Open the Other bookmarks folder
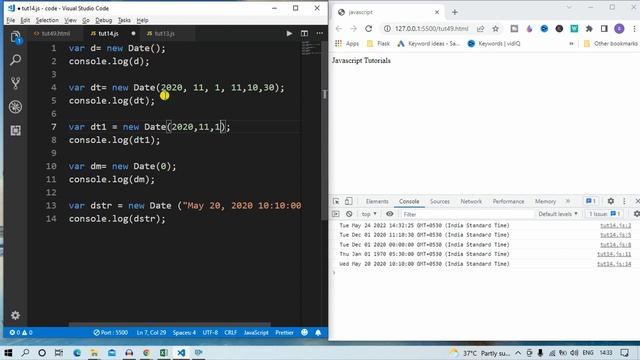The image size is (640, 360). 611,44
